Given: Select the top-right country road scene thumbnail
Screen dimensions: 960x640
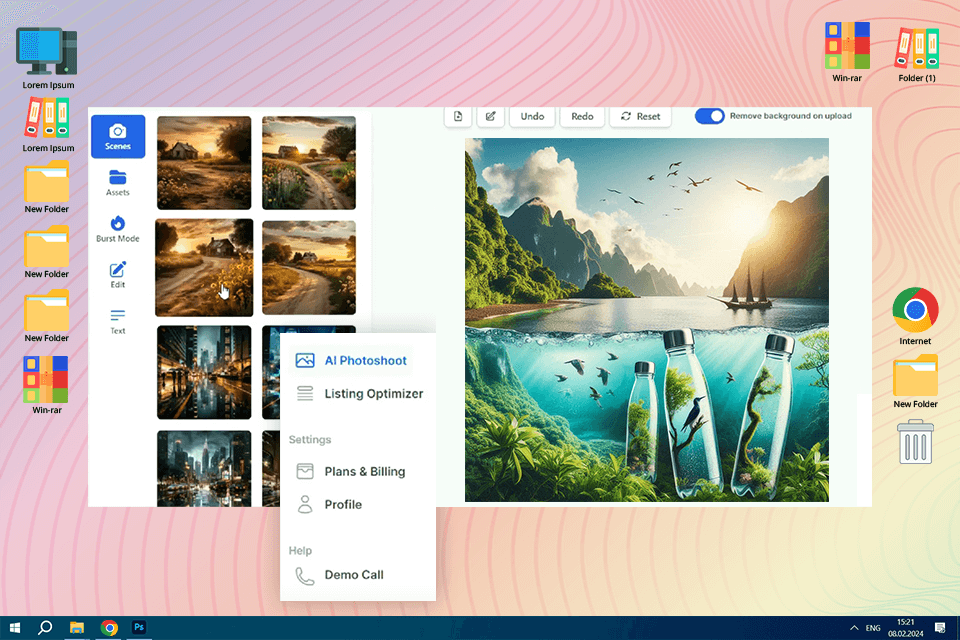Looking at the screenshot, I should point(309,163).
